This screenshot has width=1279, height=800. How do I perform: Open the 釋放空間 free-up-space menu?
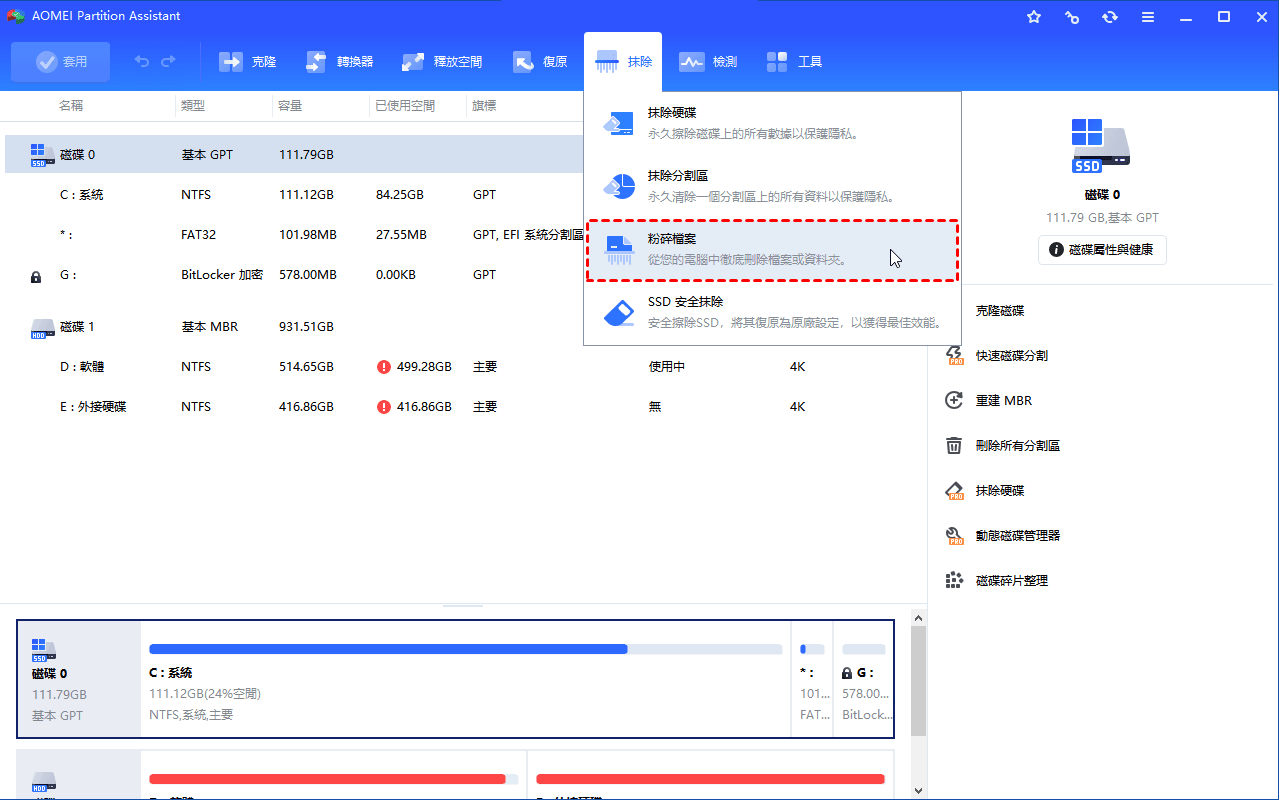[442, 62]
